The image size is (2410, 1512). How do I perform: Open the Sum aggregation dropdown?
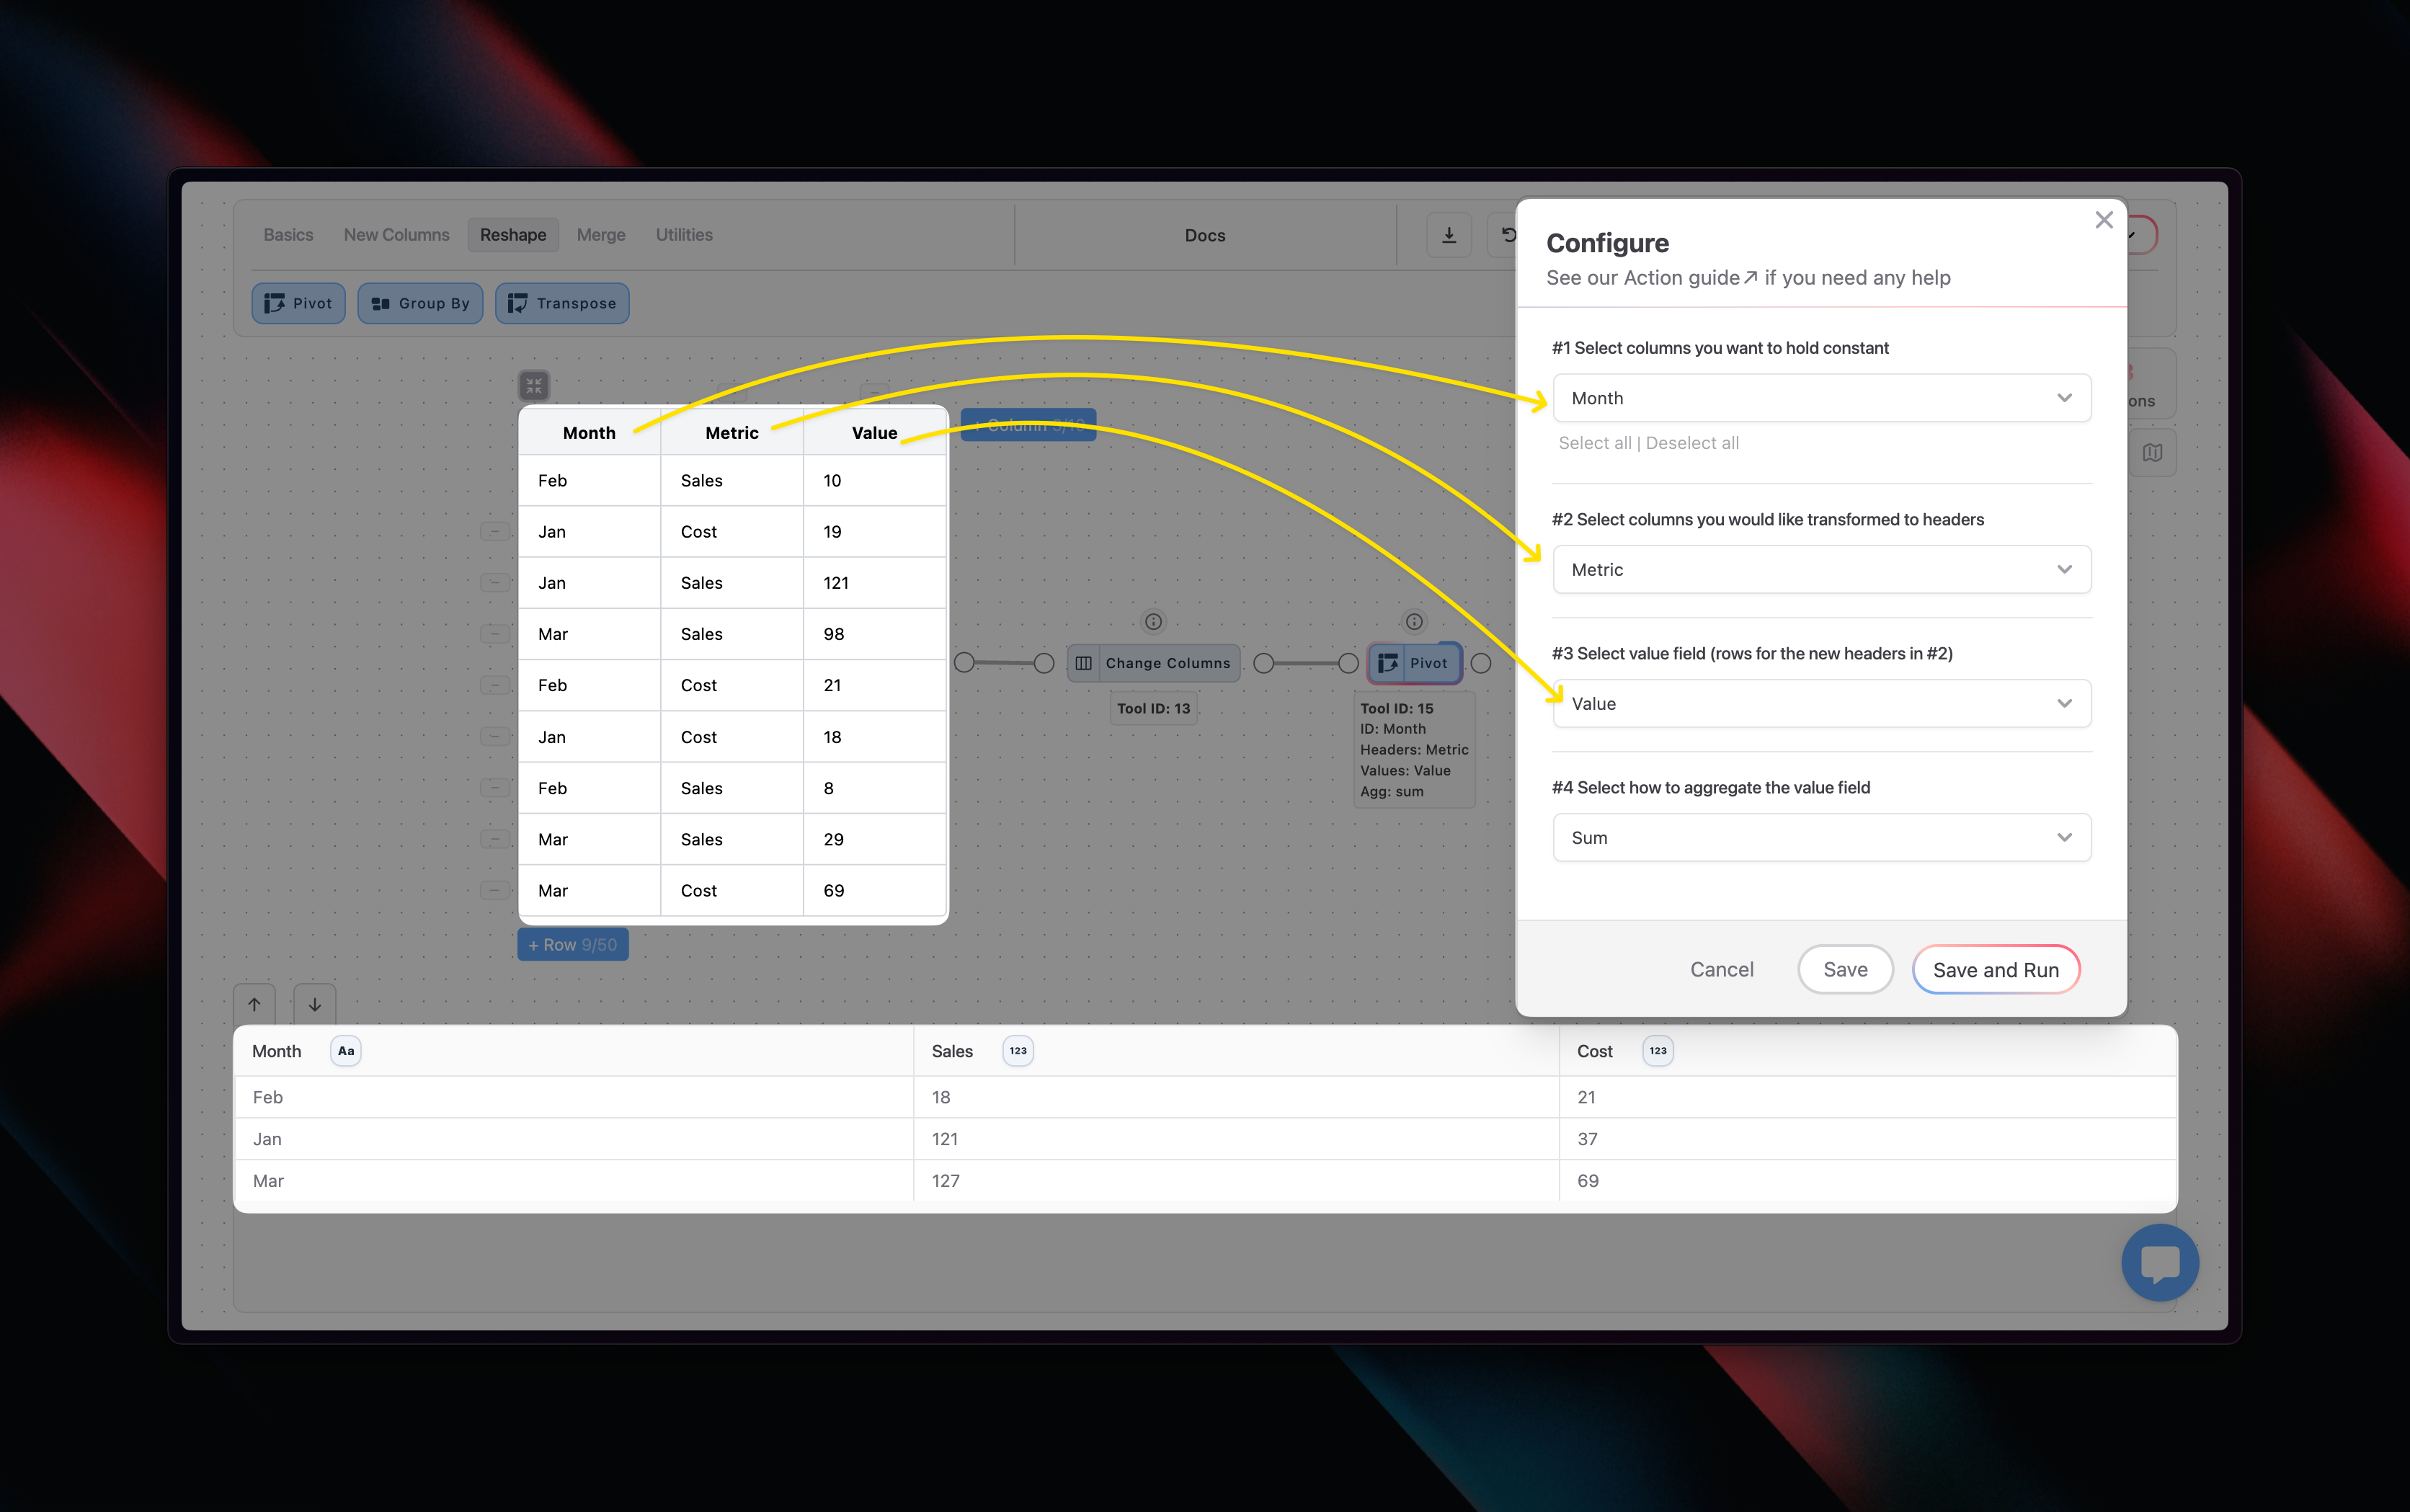pyautogui.click(x=1821, y=838)
